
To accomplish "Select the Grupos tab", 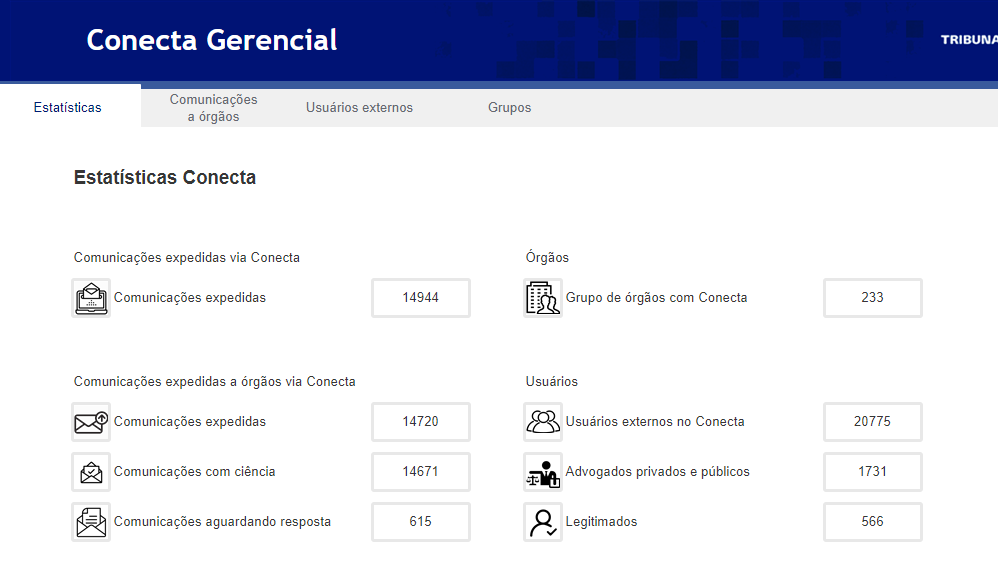I will tap(509, 107).
